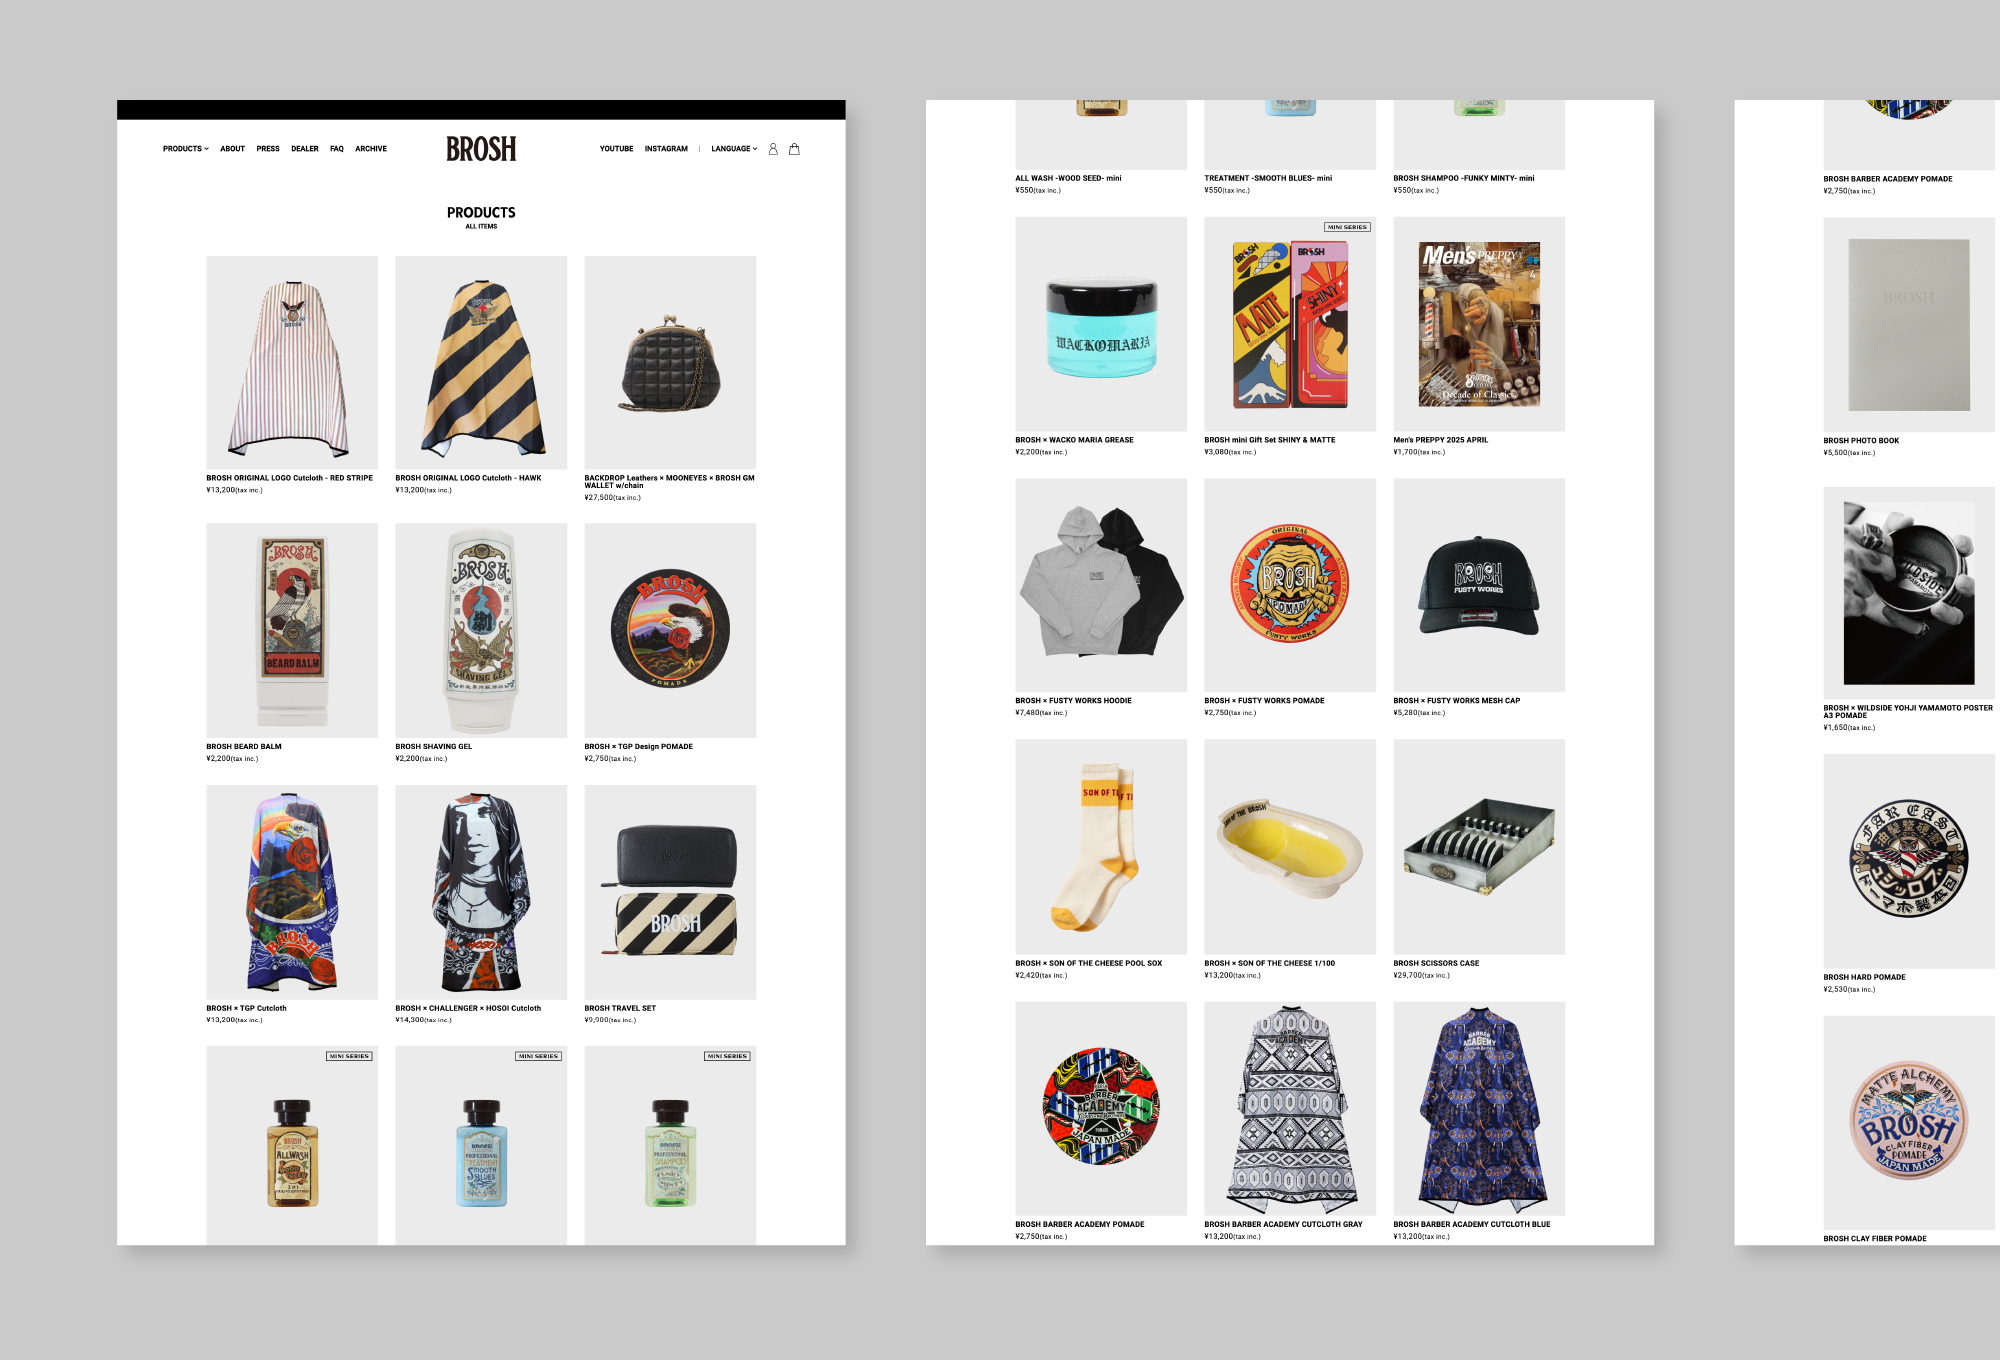Expand the PRODUCTS dropdown menu
The image size is (2000, 1360).
coord(186,149)
